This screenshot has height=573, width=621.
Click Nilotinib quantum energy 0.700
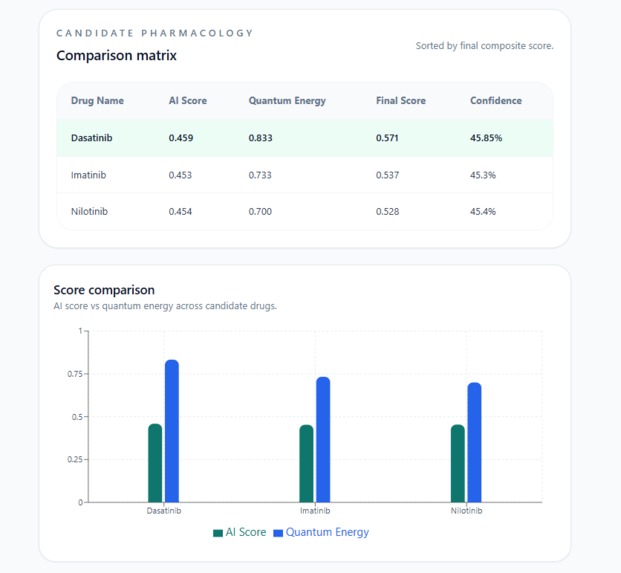tap(260, 211)
